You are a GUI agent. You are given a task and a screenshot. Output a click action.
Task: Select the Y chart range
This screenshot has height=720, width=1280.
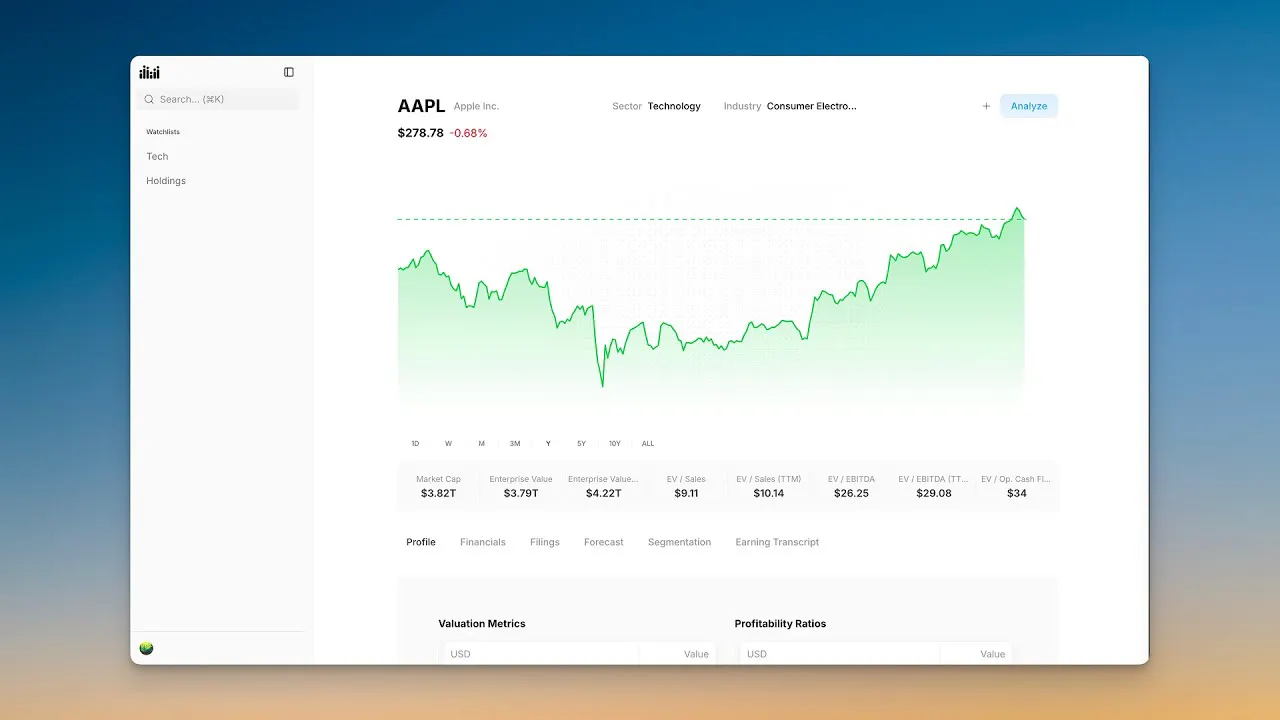tap(548, 443)
